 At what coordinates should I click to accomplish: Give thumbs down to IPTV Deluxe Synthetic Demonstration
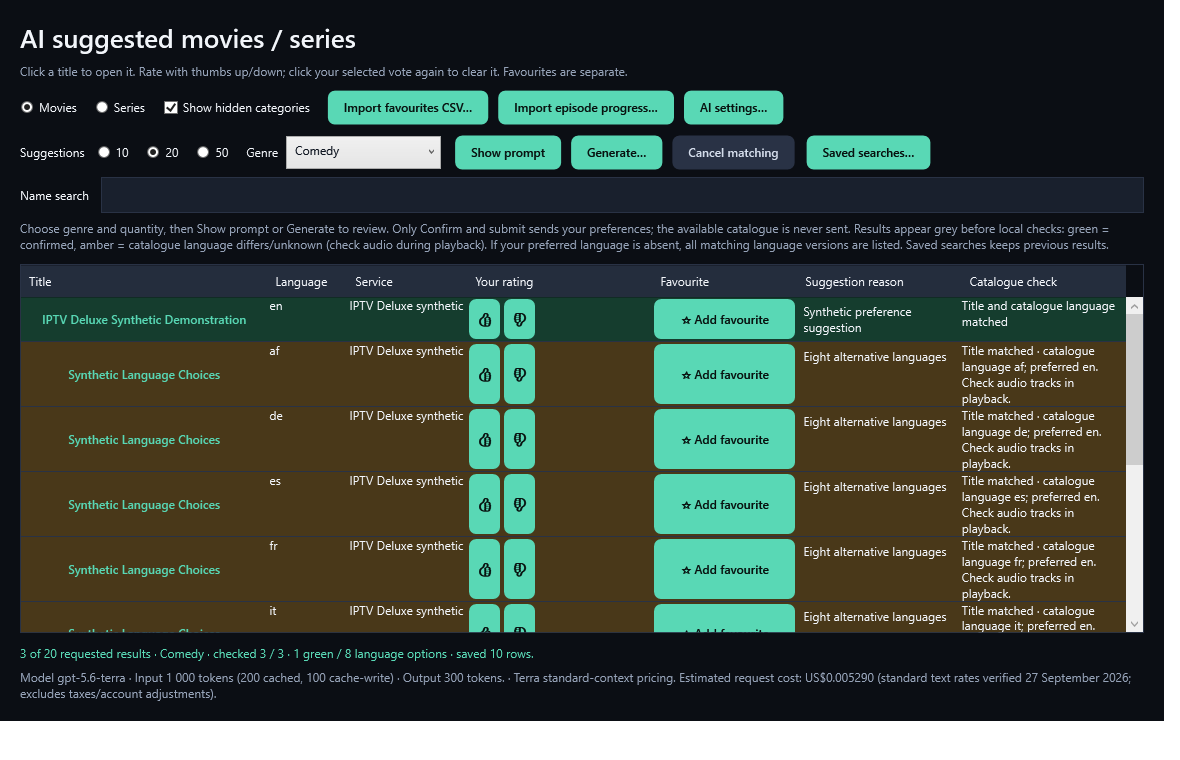pos(519,319)
